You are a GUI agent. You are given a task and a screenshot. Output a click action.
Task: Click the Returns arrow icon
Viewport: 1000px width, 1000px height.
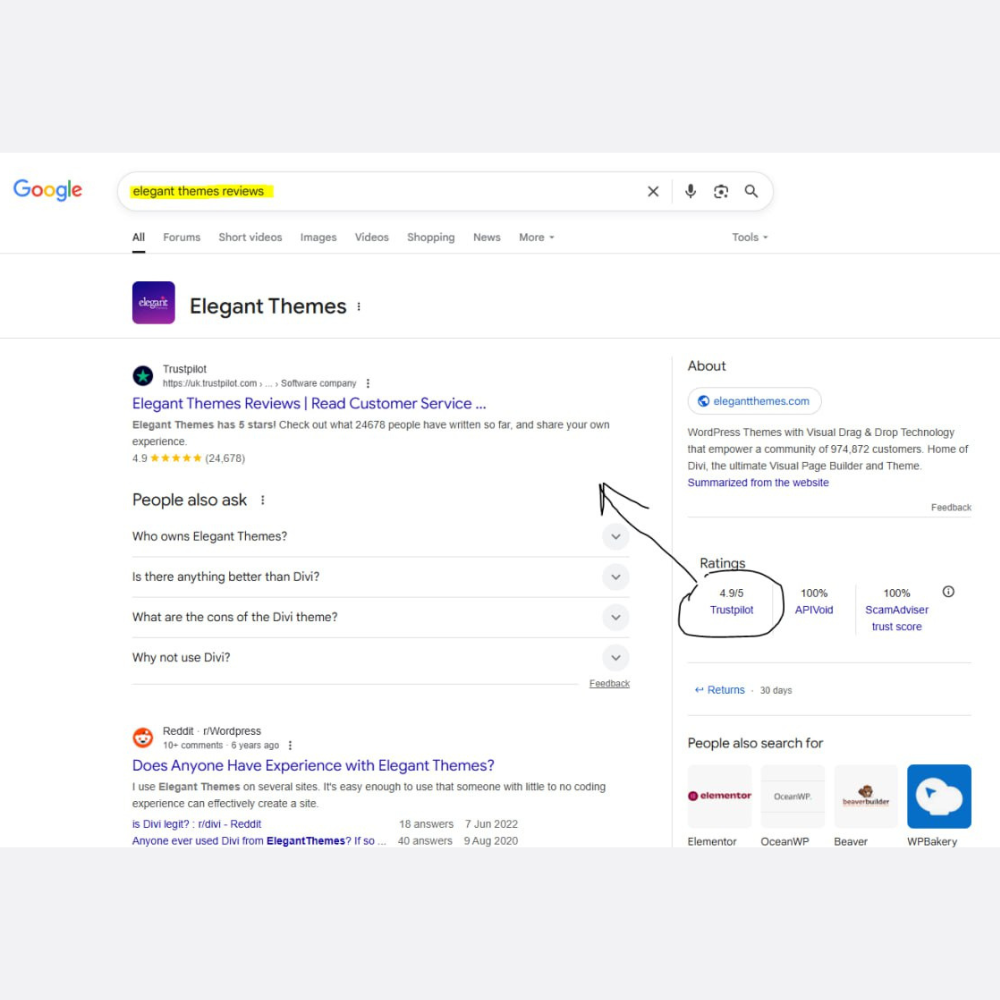(699, 690)
